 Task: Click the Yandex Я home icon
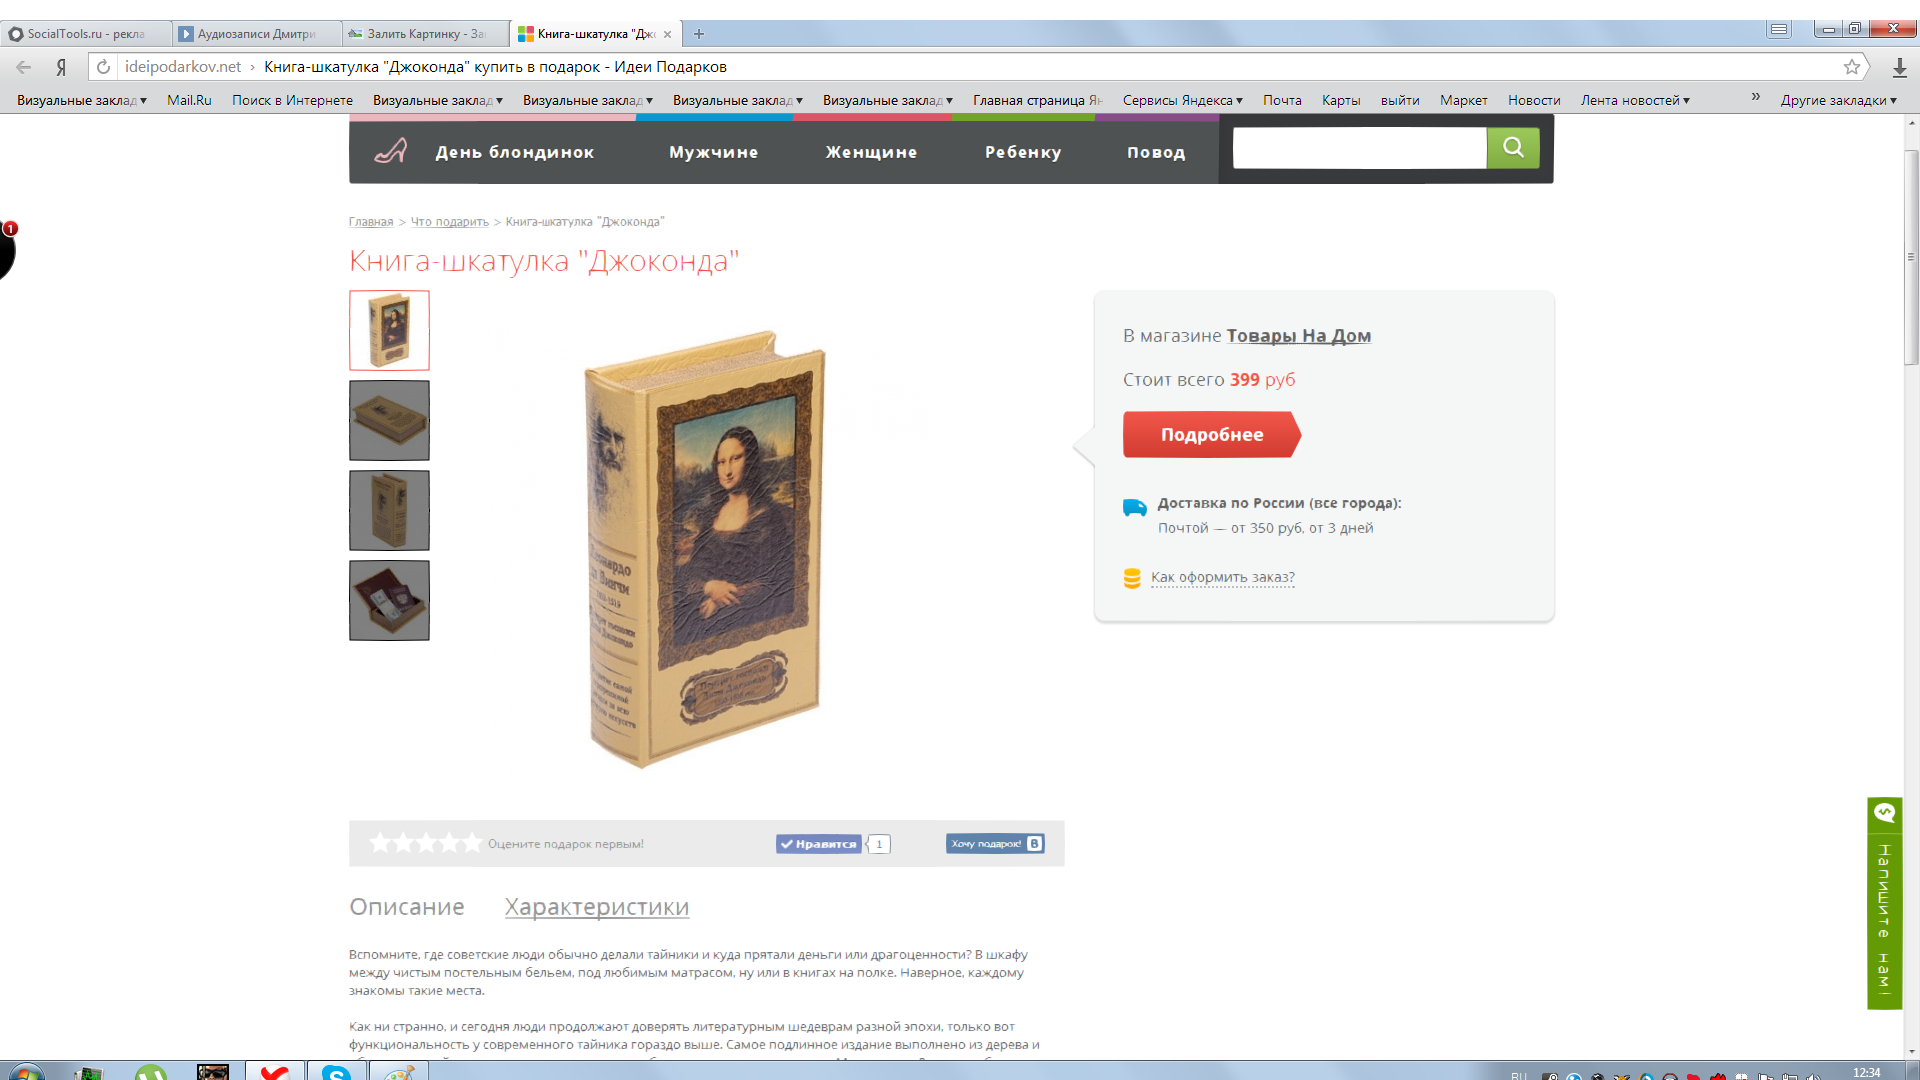click(61, 67)
